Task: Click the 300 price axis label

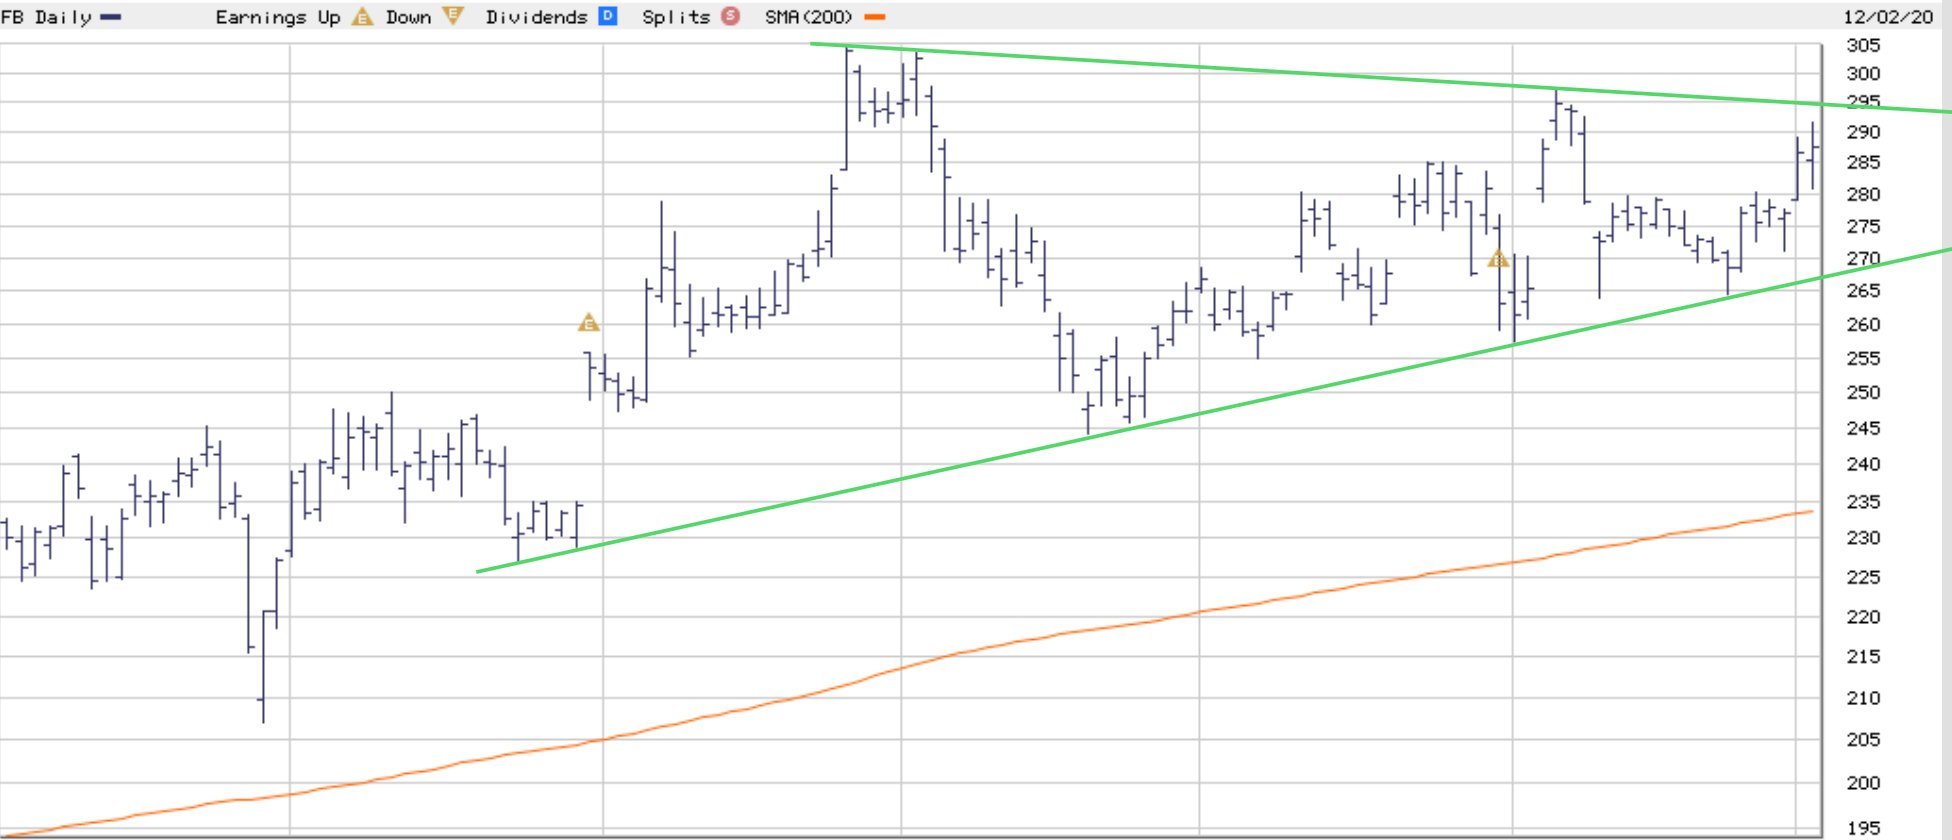Action: pos(1863,73)
